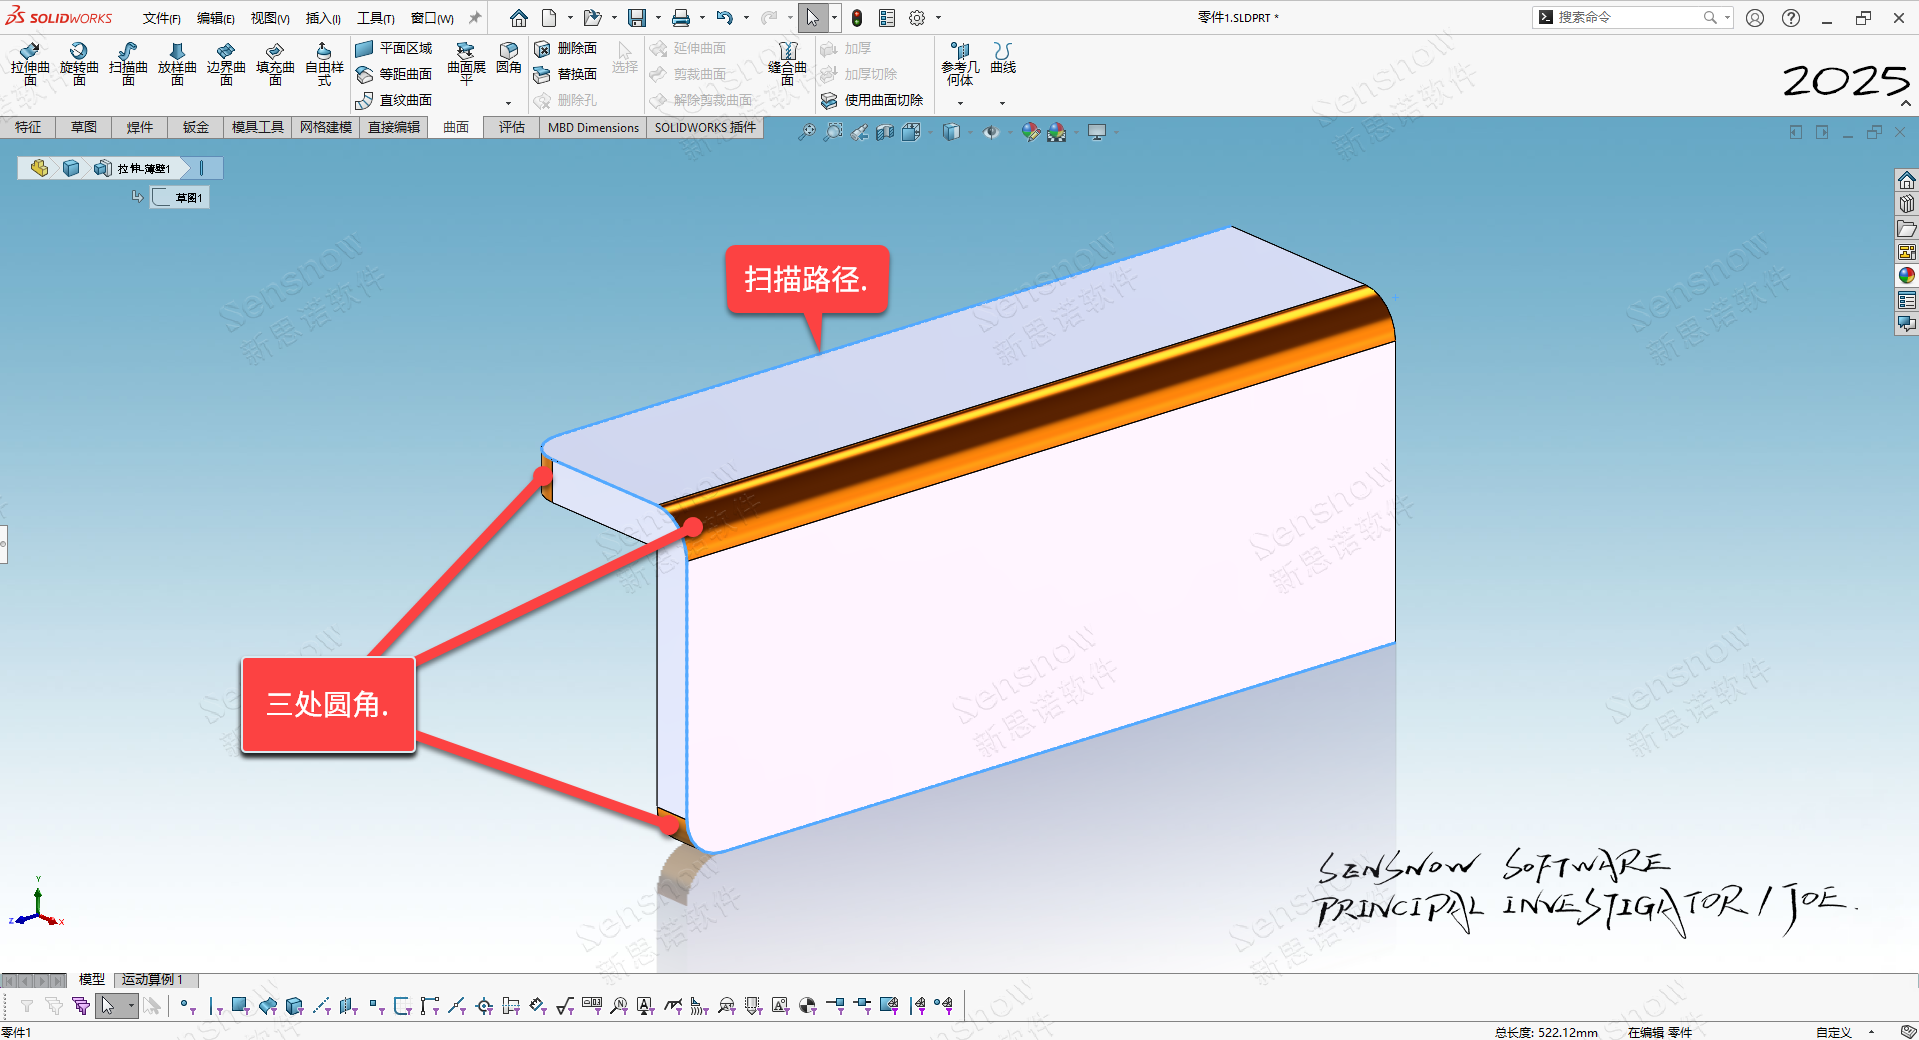1919x1040 pixels.
Task: Toggle the vertex selection filter
Action: click(x=185, y=1006)
